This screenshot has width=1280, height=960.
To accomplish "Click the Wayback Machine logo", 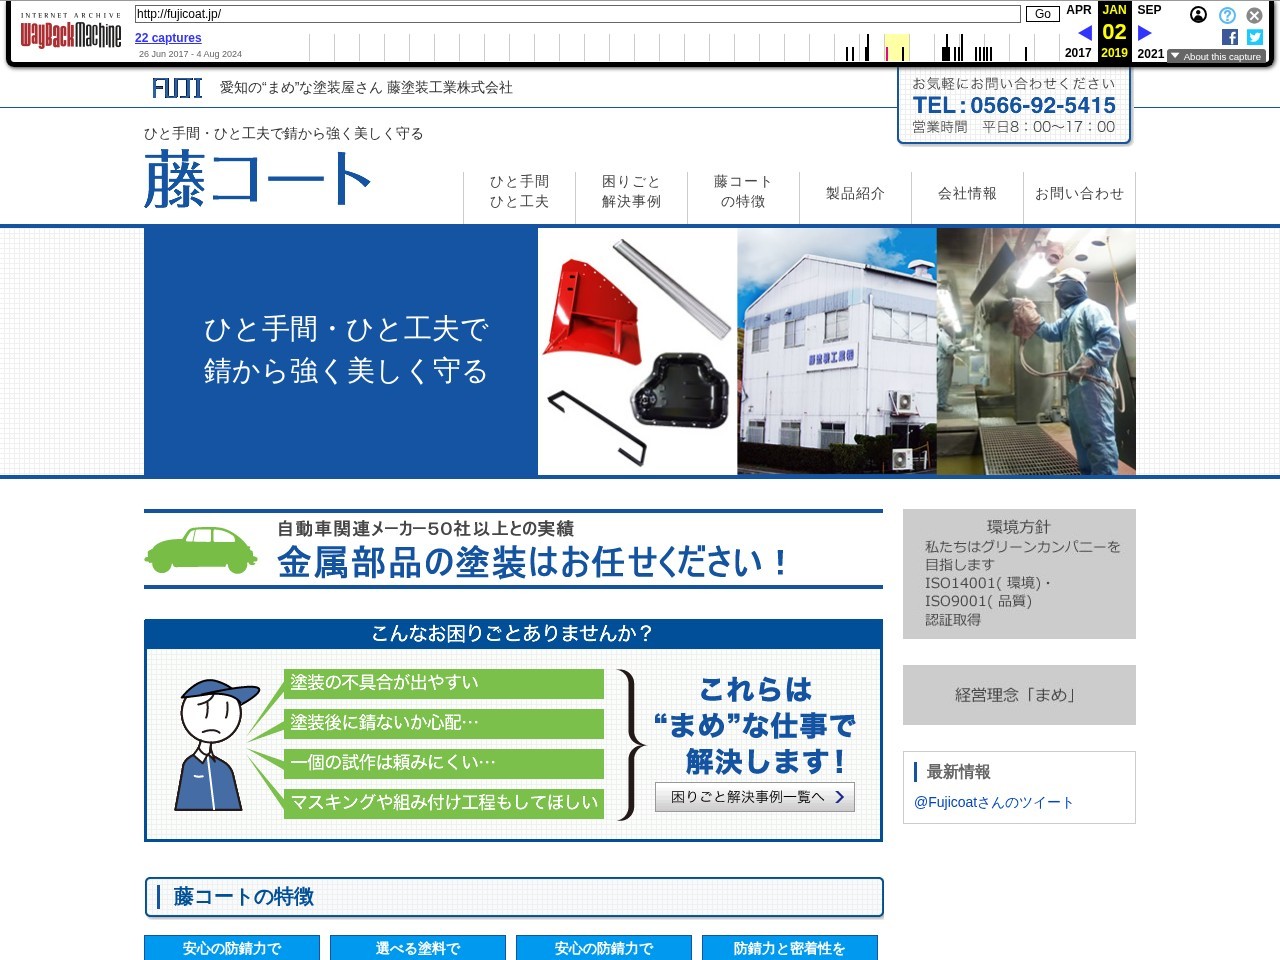I will [71, 33].
